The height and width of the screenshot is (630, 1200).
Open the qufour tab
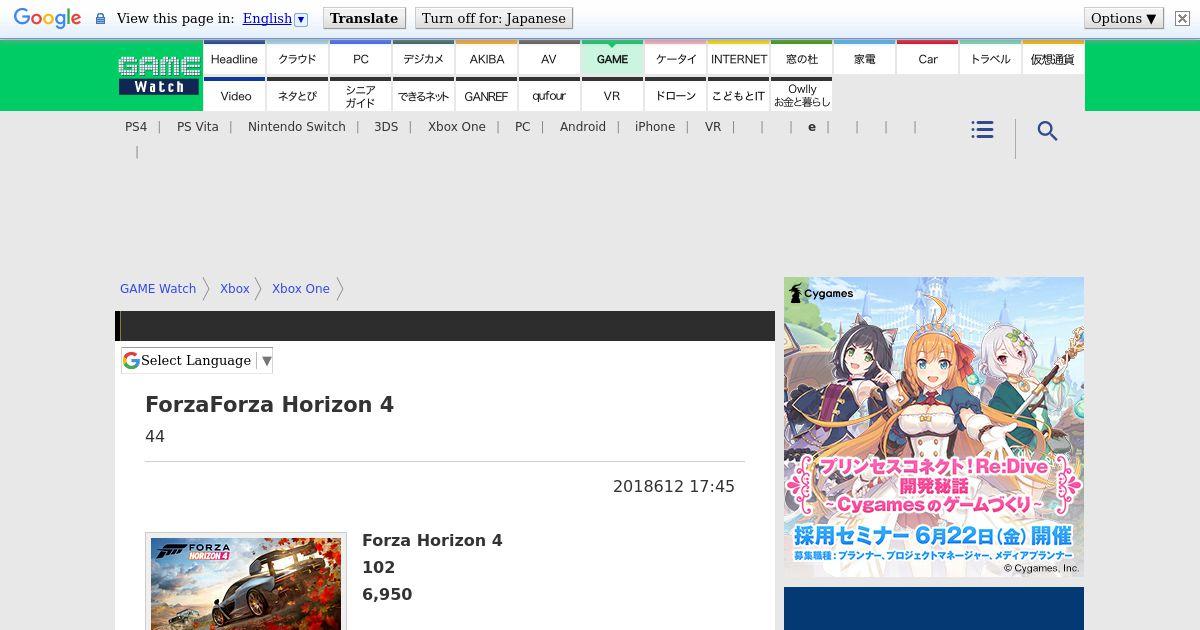point(549,95)
